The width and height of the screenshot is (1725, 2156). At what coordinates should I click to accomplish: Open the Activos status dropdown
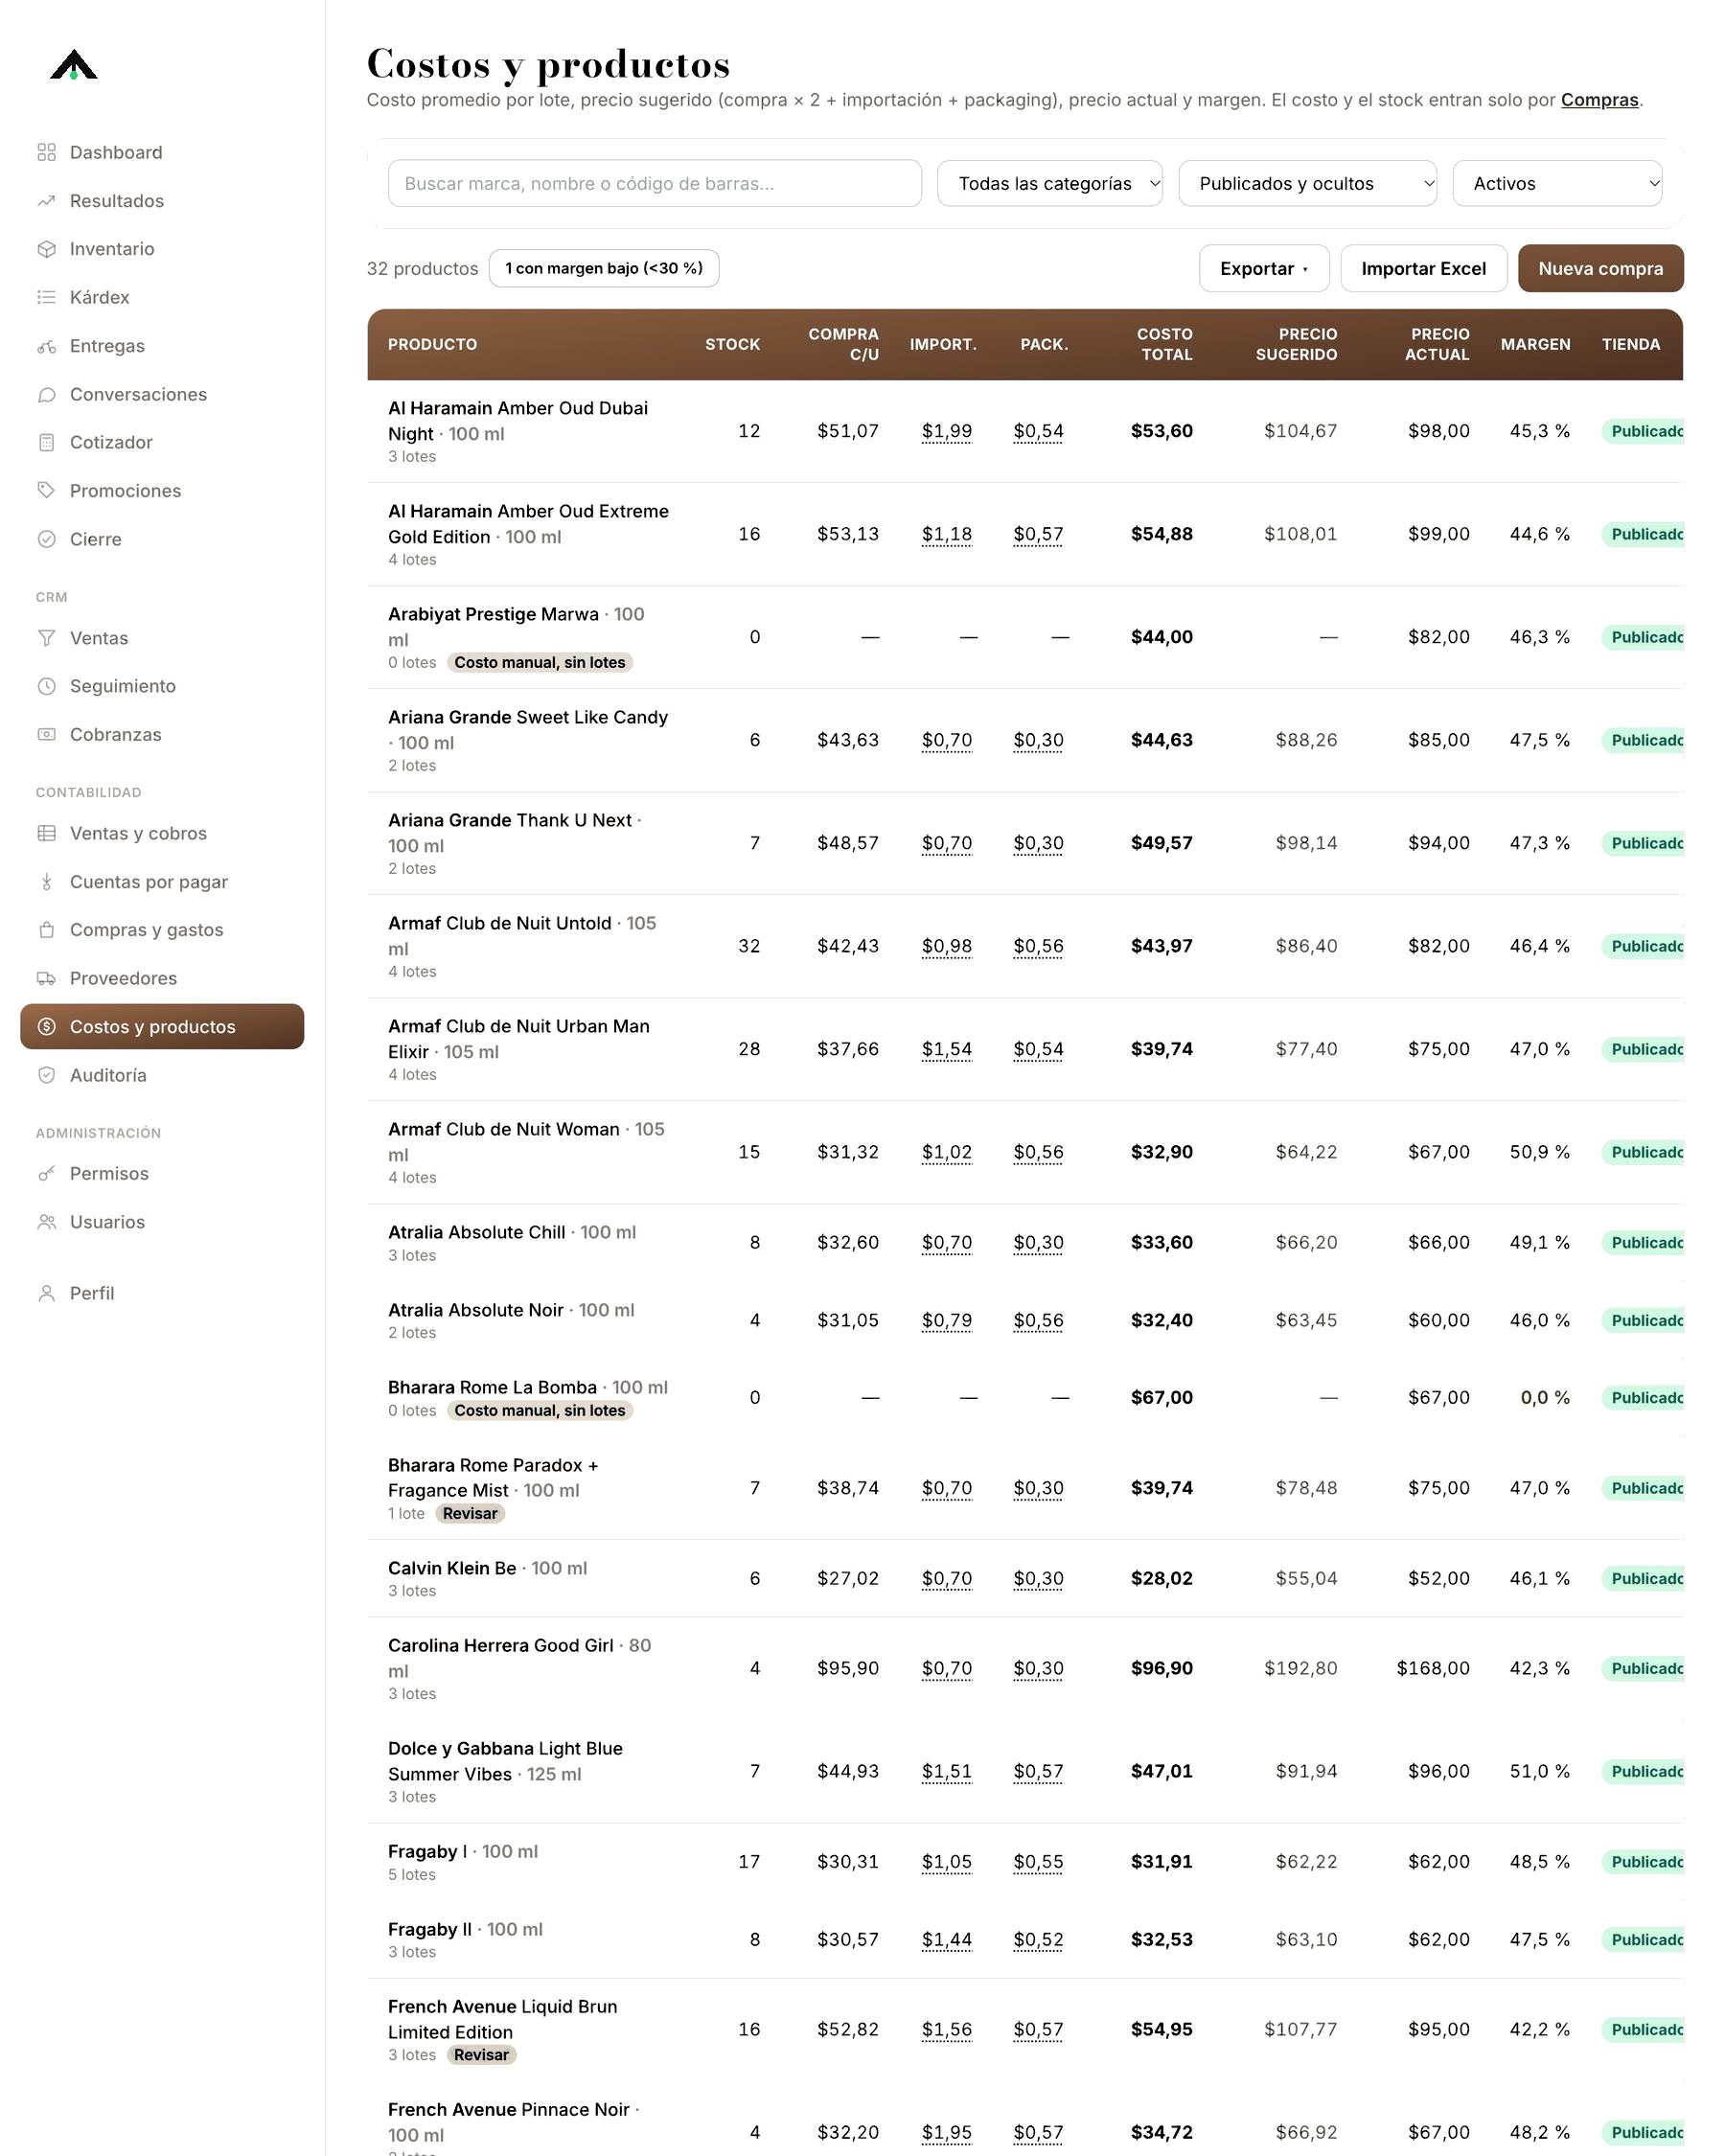pos(1557,183)
